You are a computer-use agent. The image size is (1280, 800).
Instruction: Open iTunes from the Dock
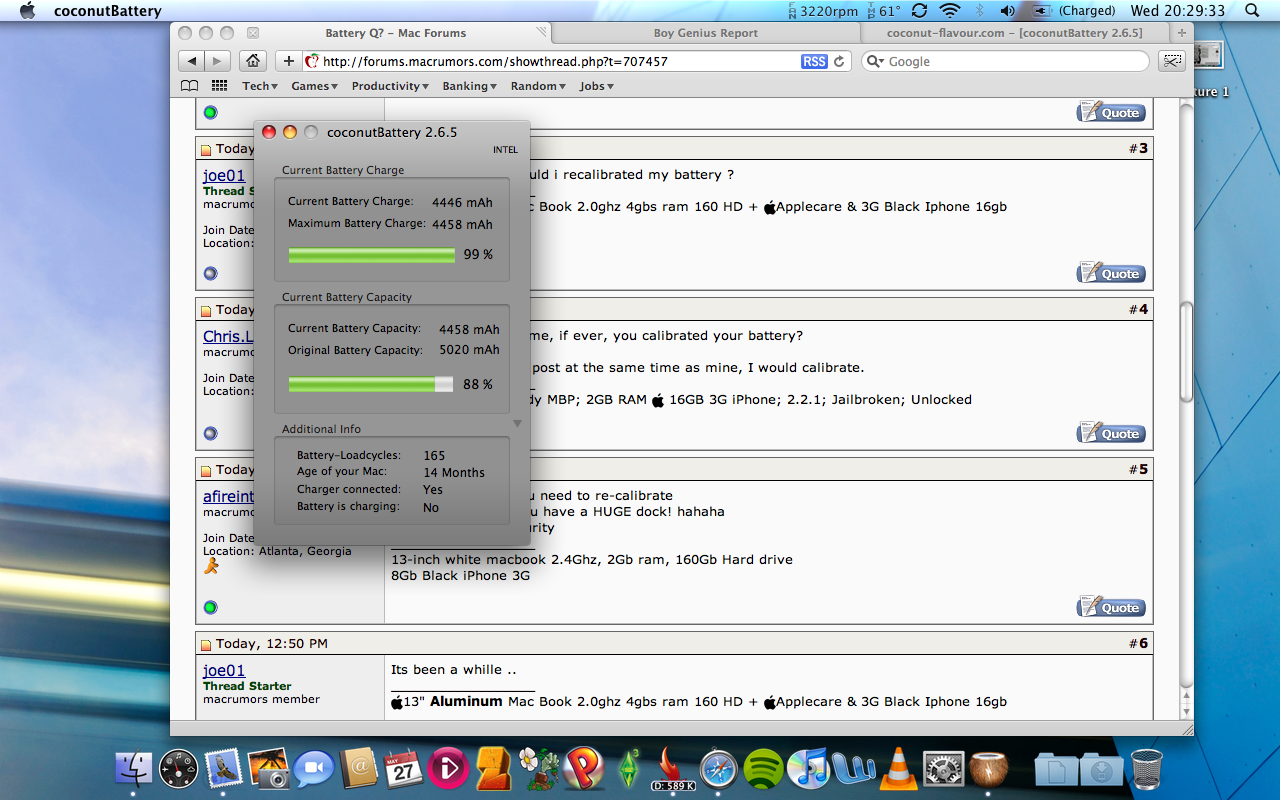point(808,768)
